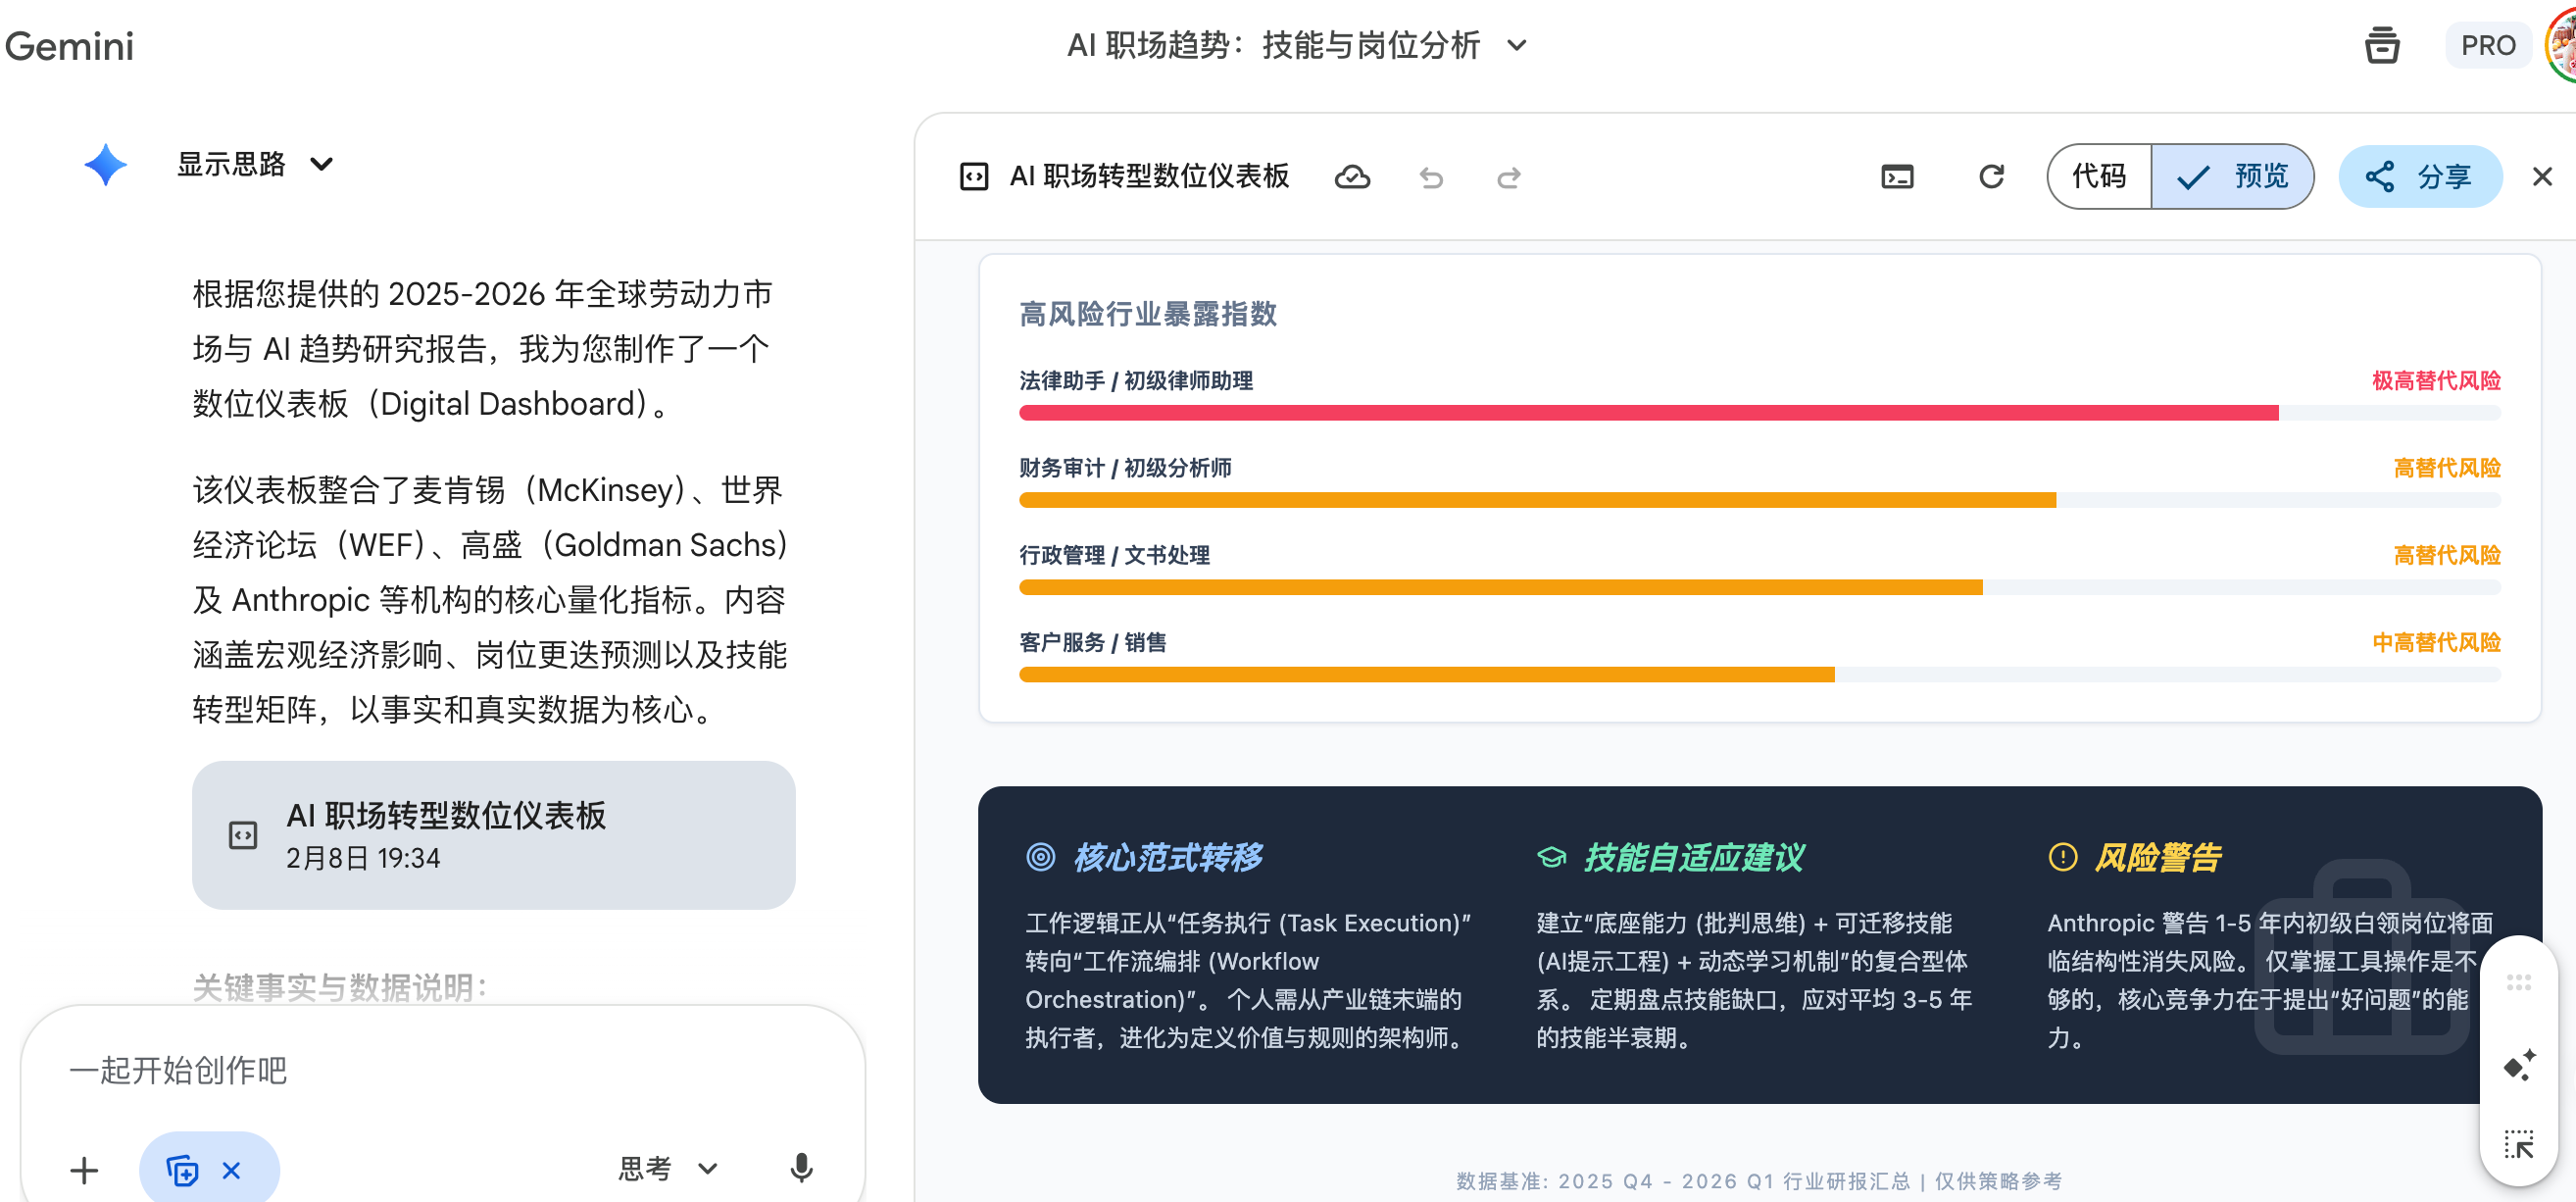
Task: Open the 思考 model mode dropdown
Action: click(x=667, y=1168)
